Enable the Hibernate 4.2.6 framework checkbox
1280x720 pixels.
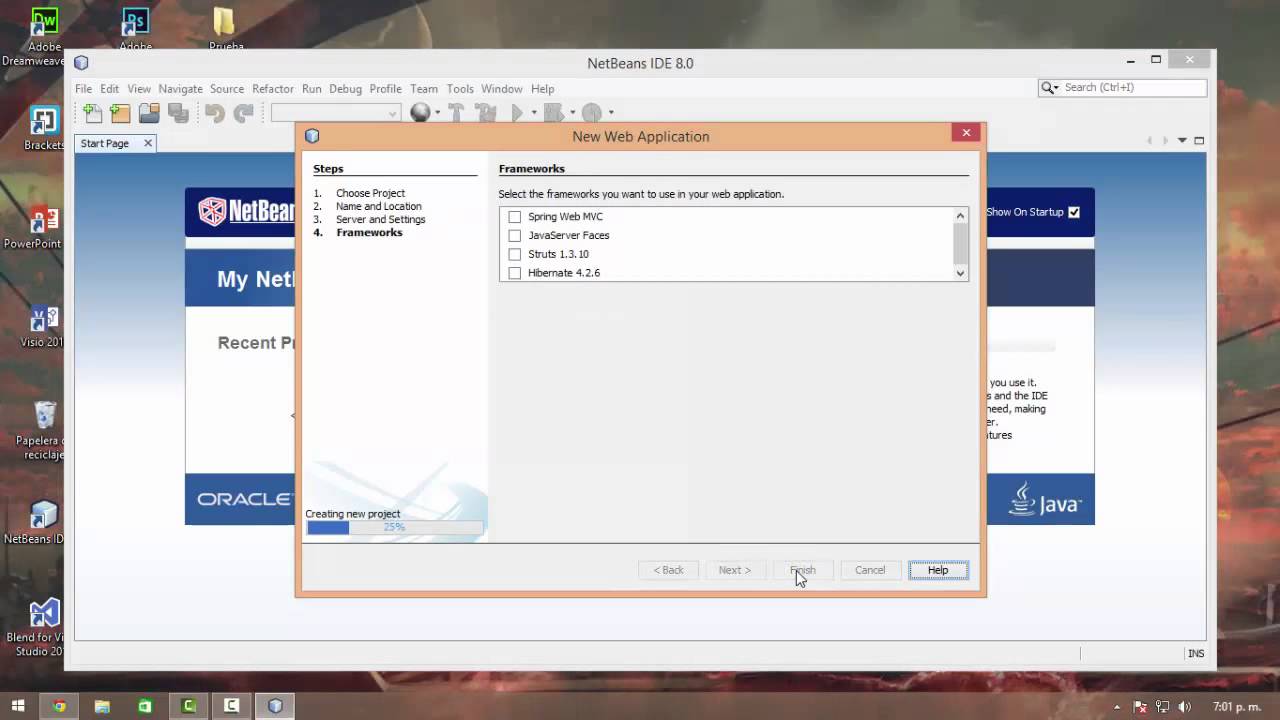(x=515, y=273)
